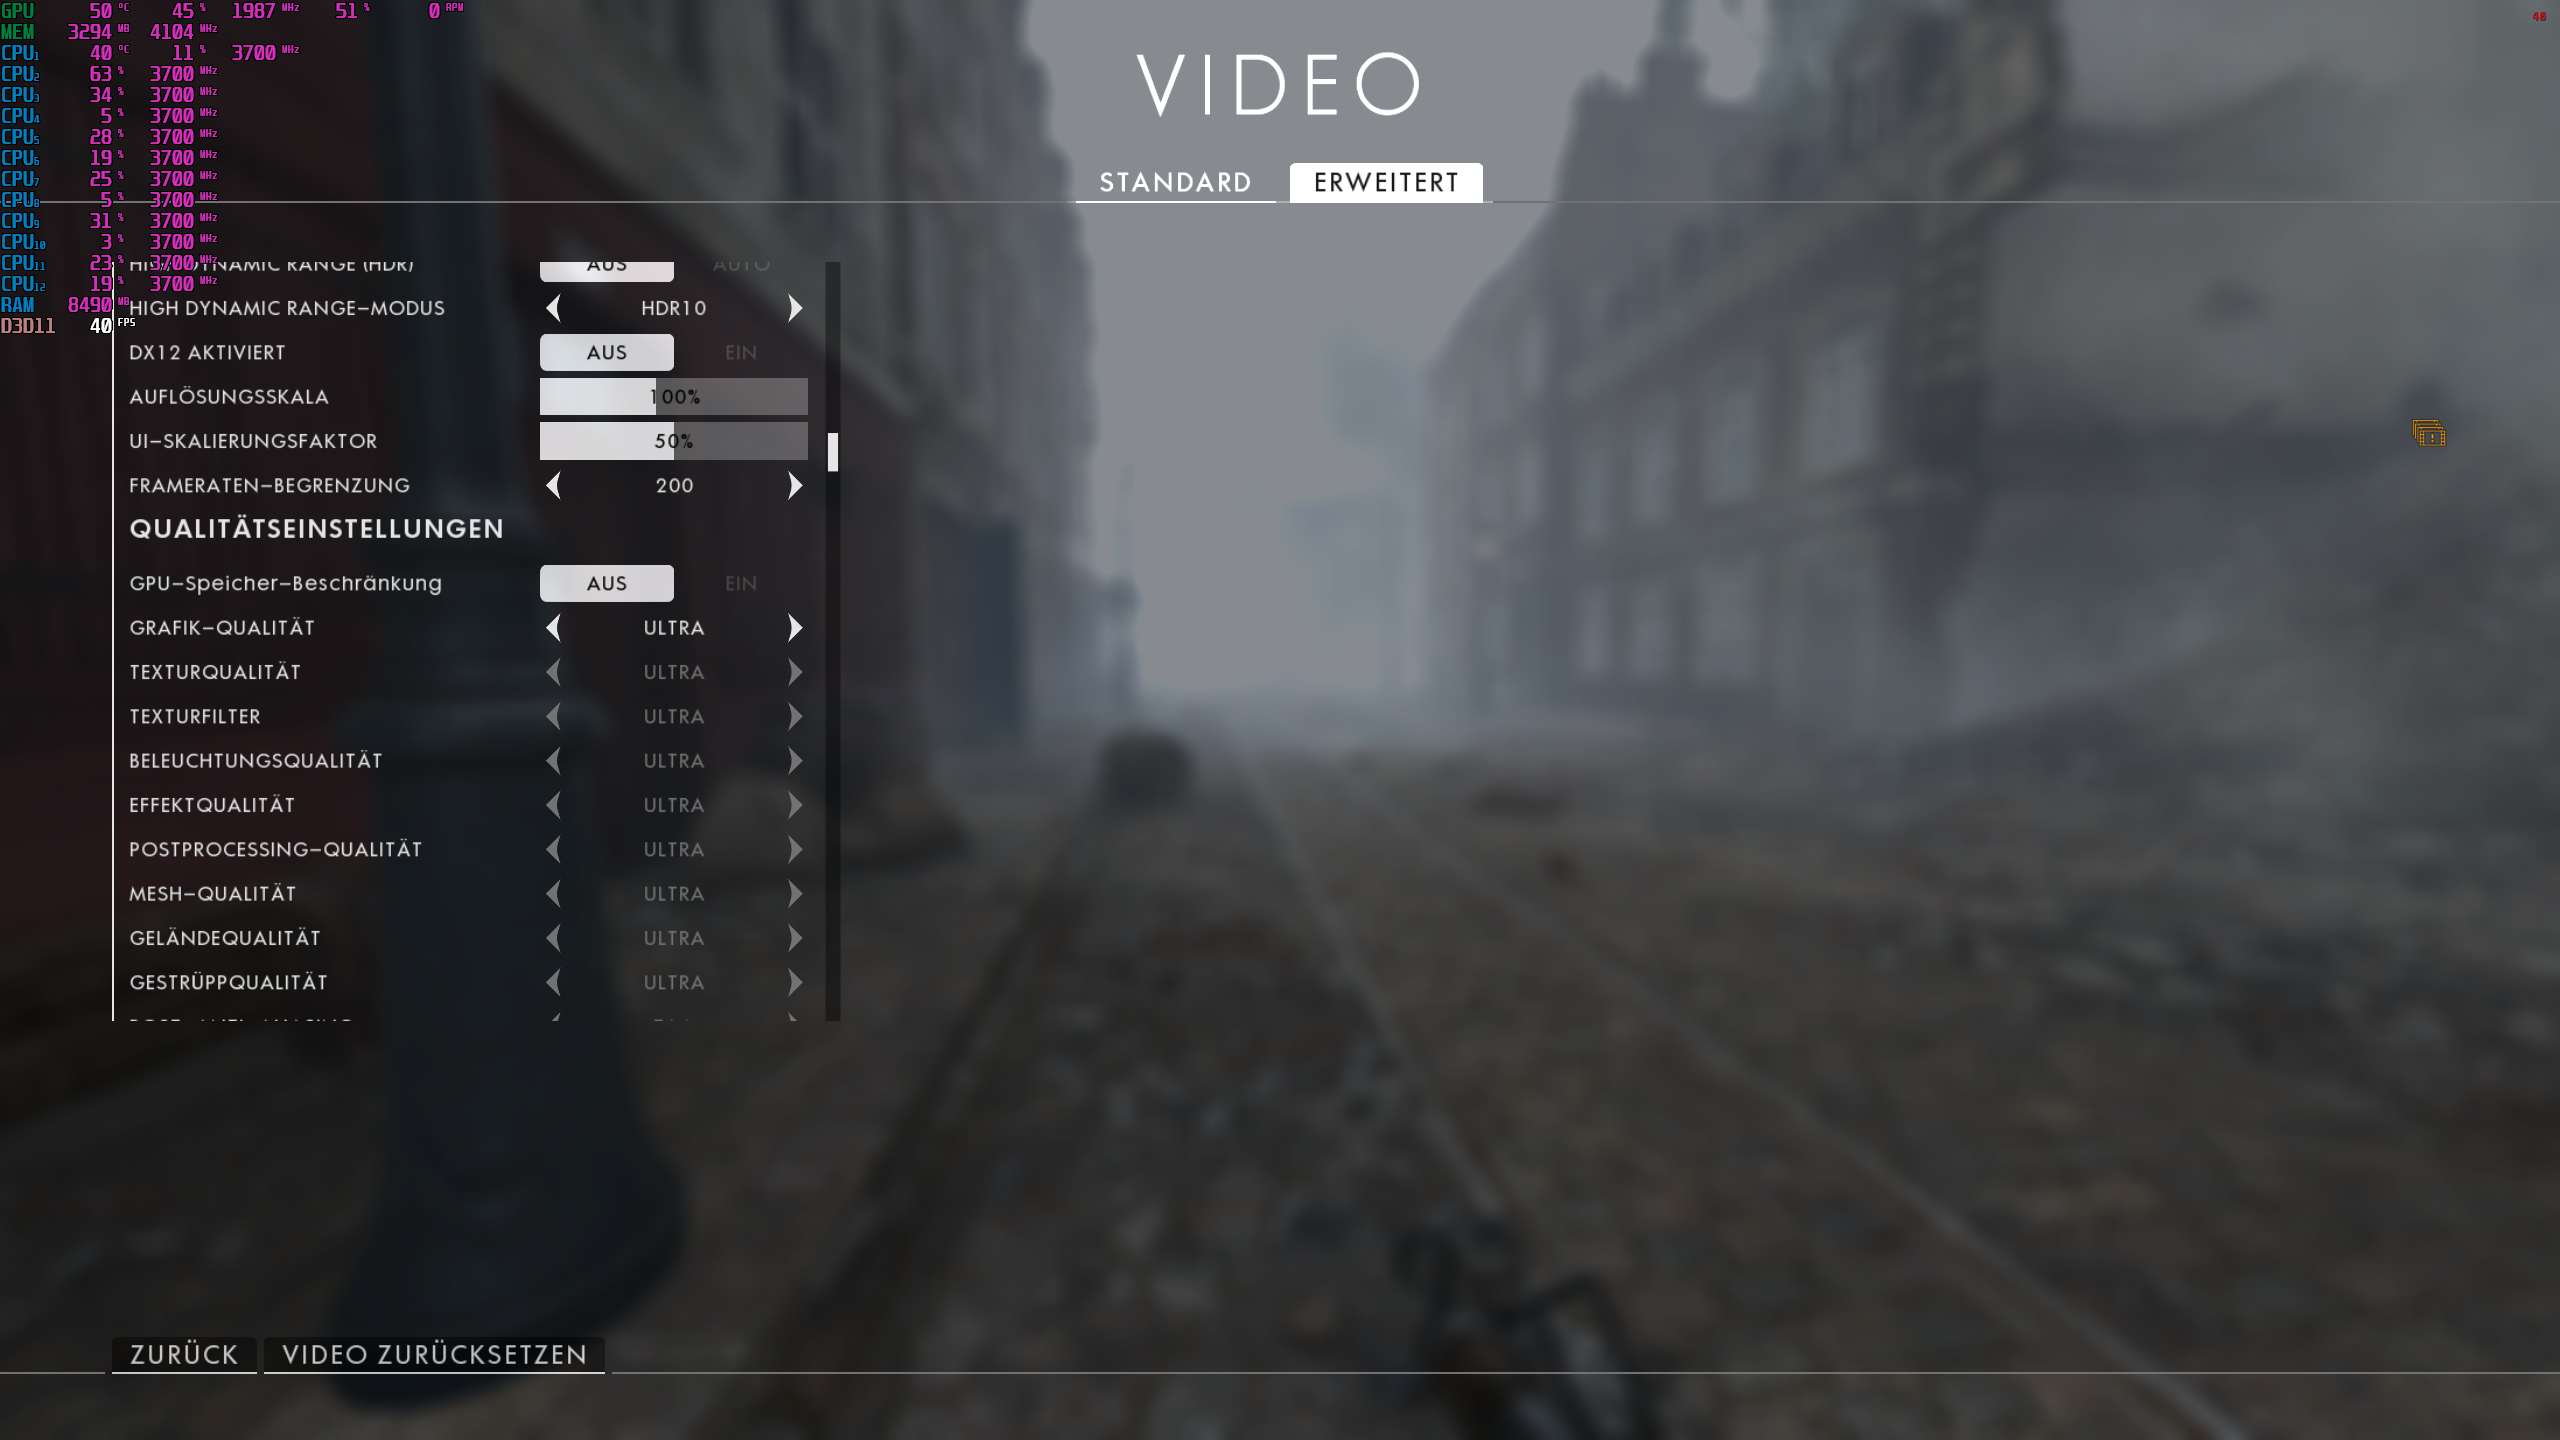Enable DX12 by selecting EIN
Image resolution: width=2560 pixels, height=1440 pixels.
pyautogui.click(x=741, y=353)
